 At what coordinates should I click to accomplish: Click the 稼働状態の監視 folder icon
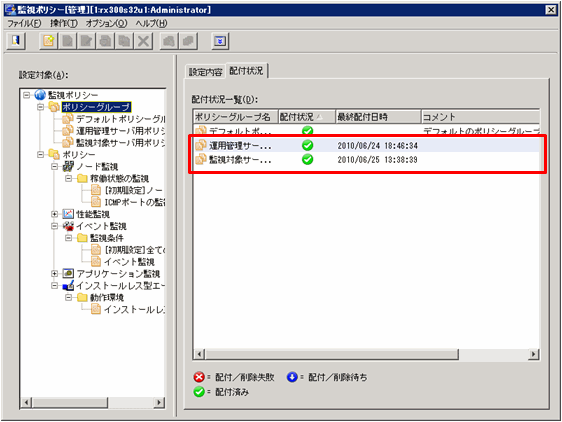point(82,178)
